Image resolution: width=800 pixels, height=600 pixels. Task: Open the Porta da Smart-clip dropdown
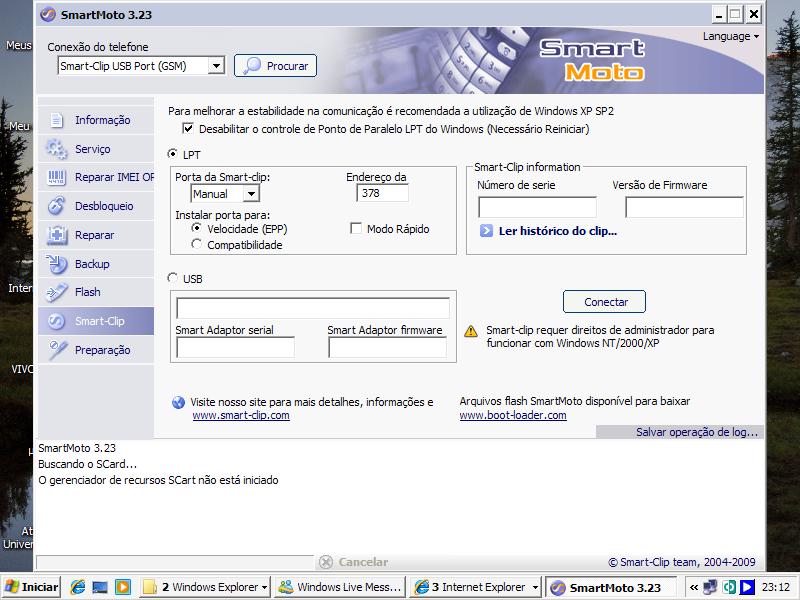click(251, 194)
